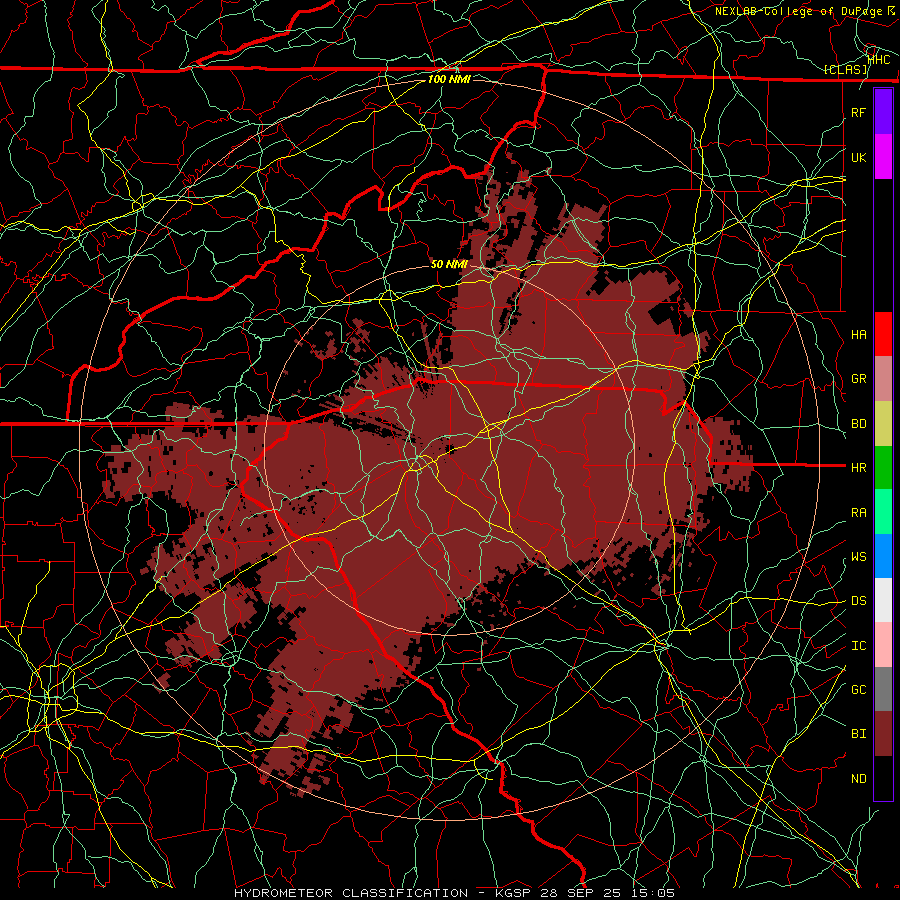Click the ND black legend swatch
900x900 pixels.
883,778
